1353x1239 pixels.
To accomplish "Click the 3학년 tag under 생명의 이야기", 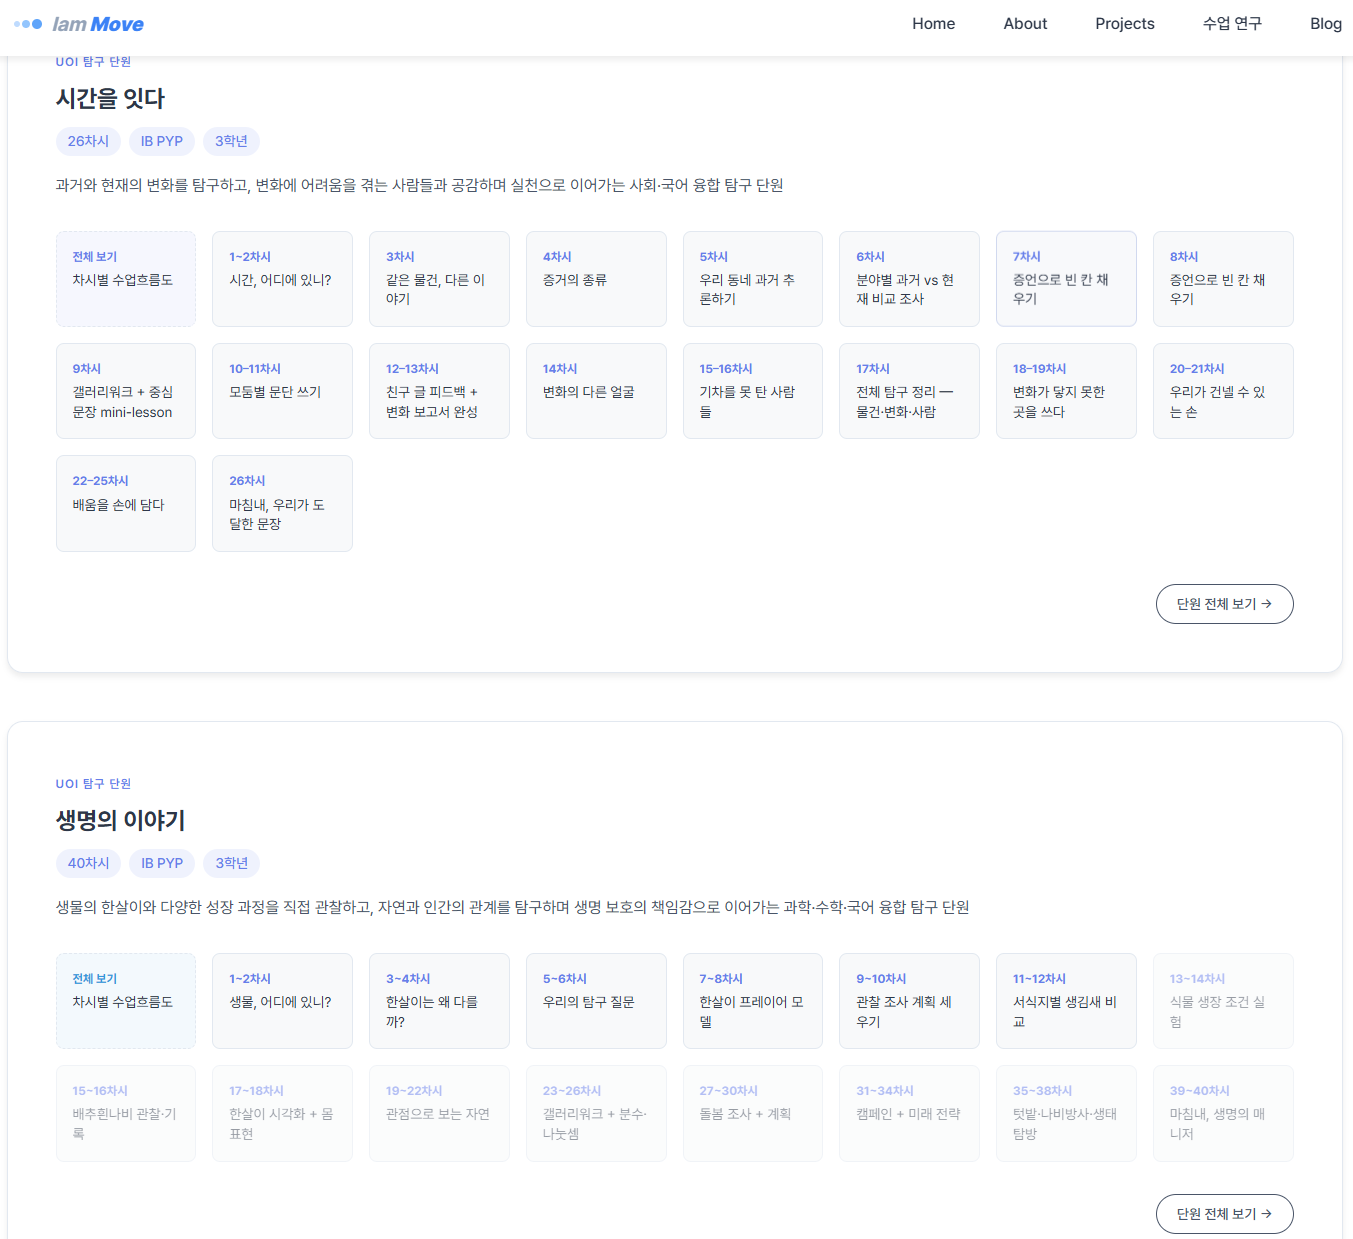I will (x=231, y=863).
